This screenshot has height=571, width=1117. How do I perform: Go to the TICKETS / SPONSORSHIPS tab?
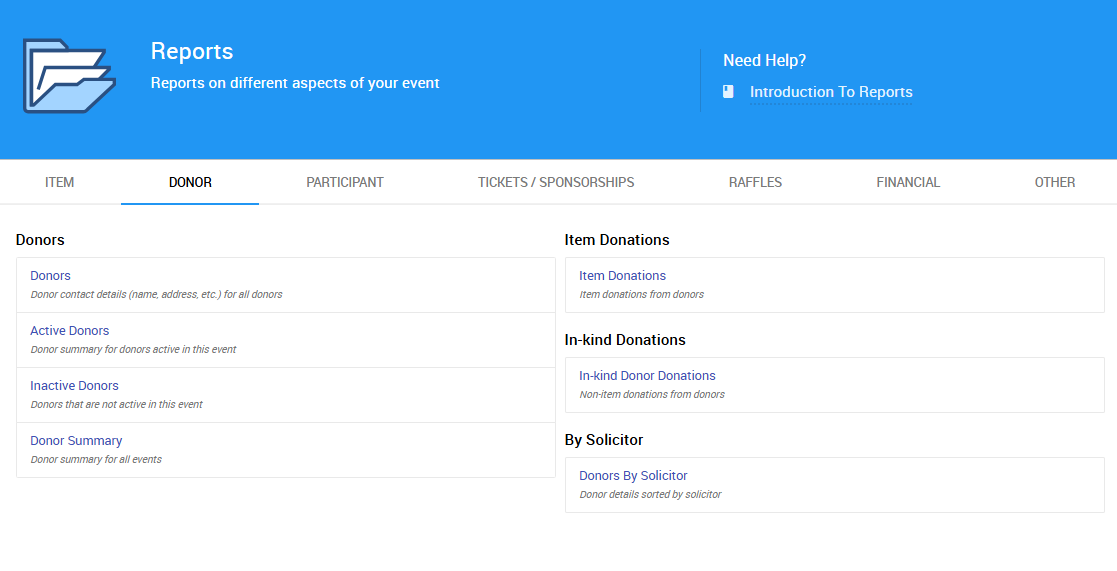pyautogui.click(x=556, y=182)
